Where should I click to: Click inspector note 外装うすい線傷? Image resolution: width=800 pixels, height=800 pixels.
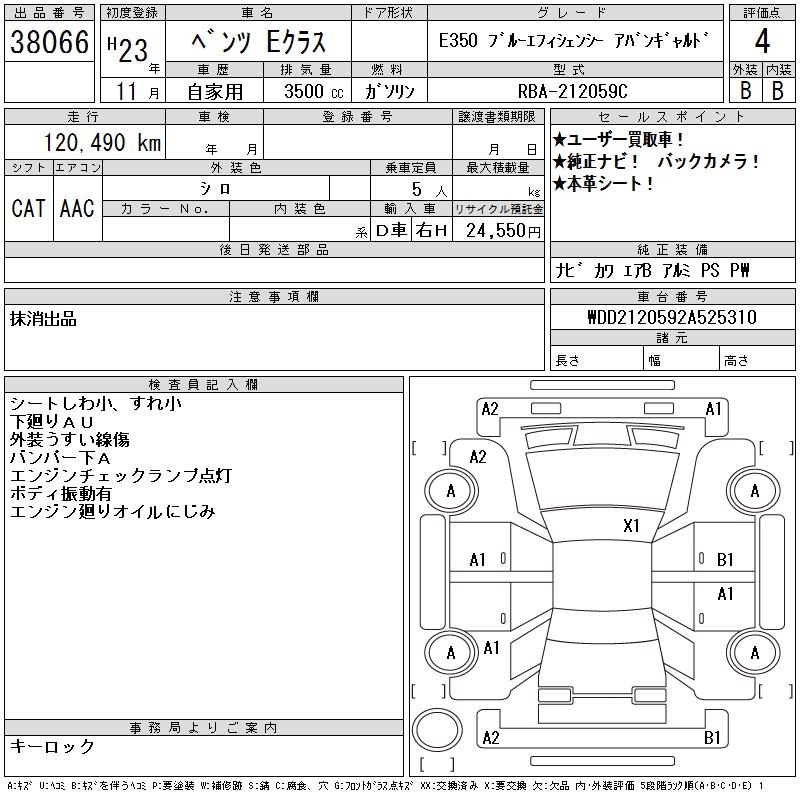69,439
